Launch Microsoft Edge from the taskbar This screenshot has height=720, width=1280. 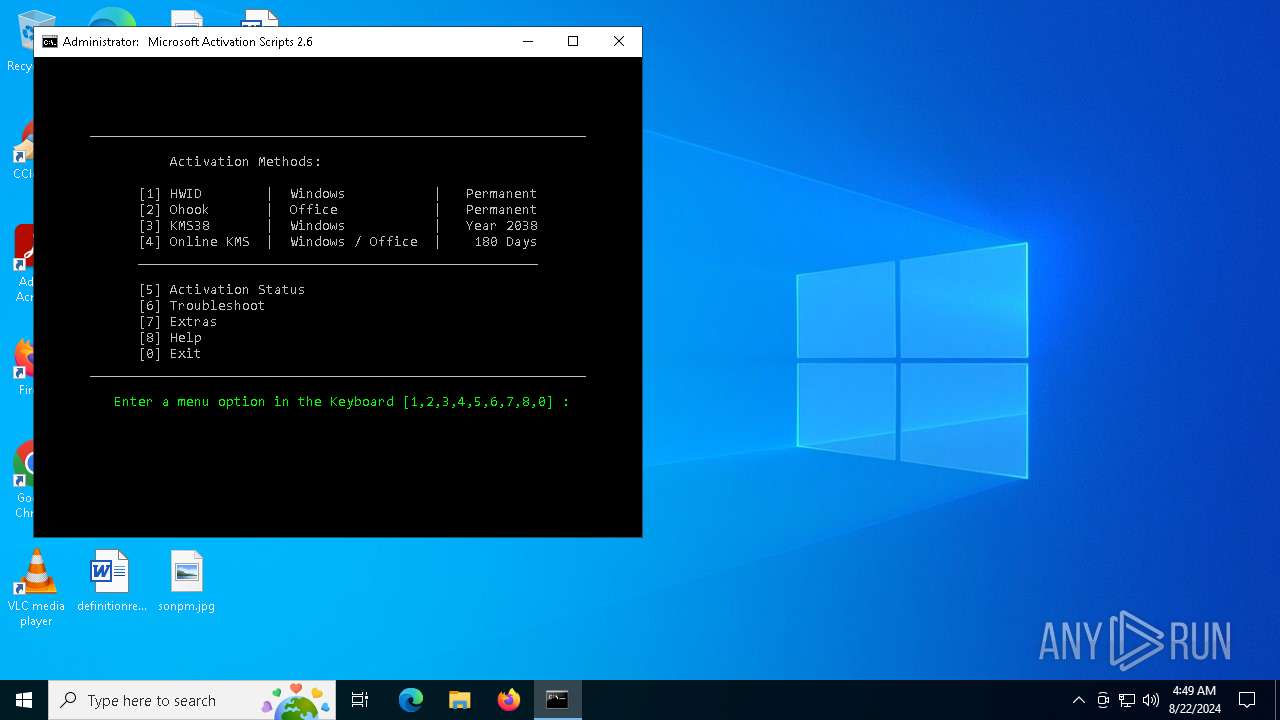click(411, 700)
